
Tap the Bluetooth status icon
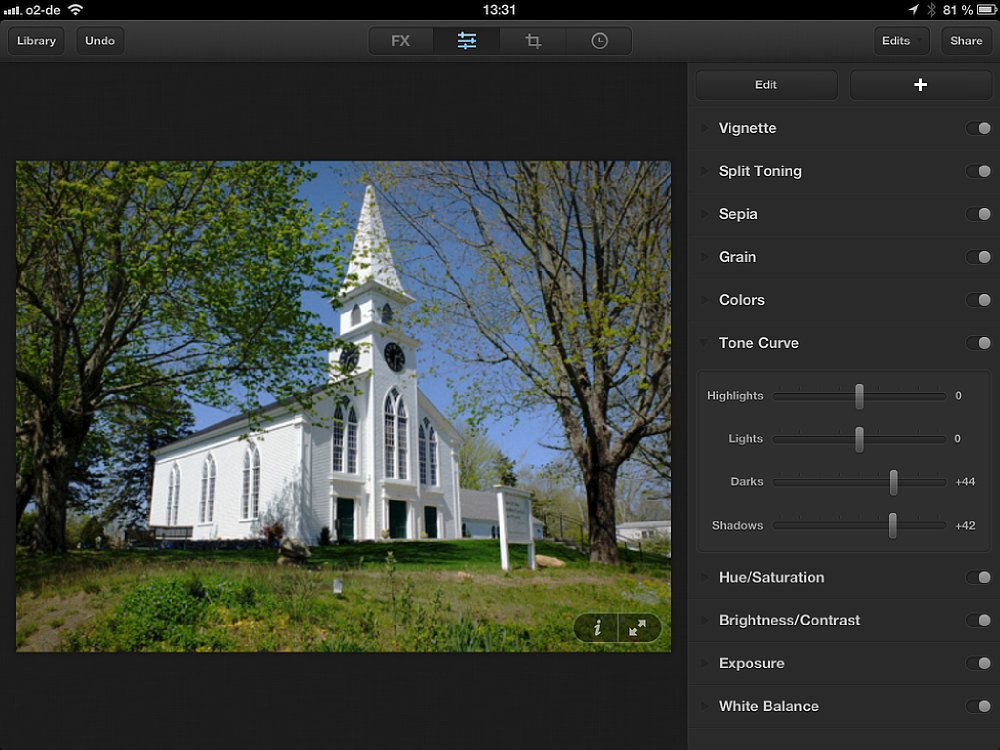tap(930, 10)
